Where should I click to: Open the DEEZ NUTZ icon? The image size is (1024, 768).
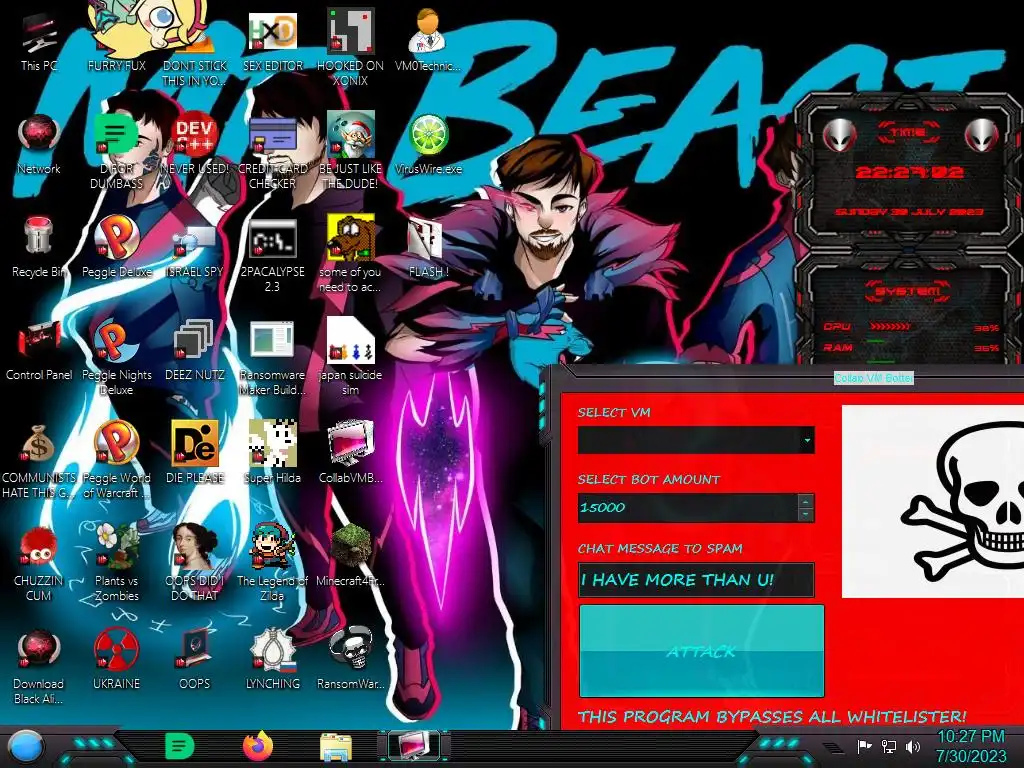[195, 350]
